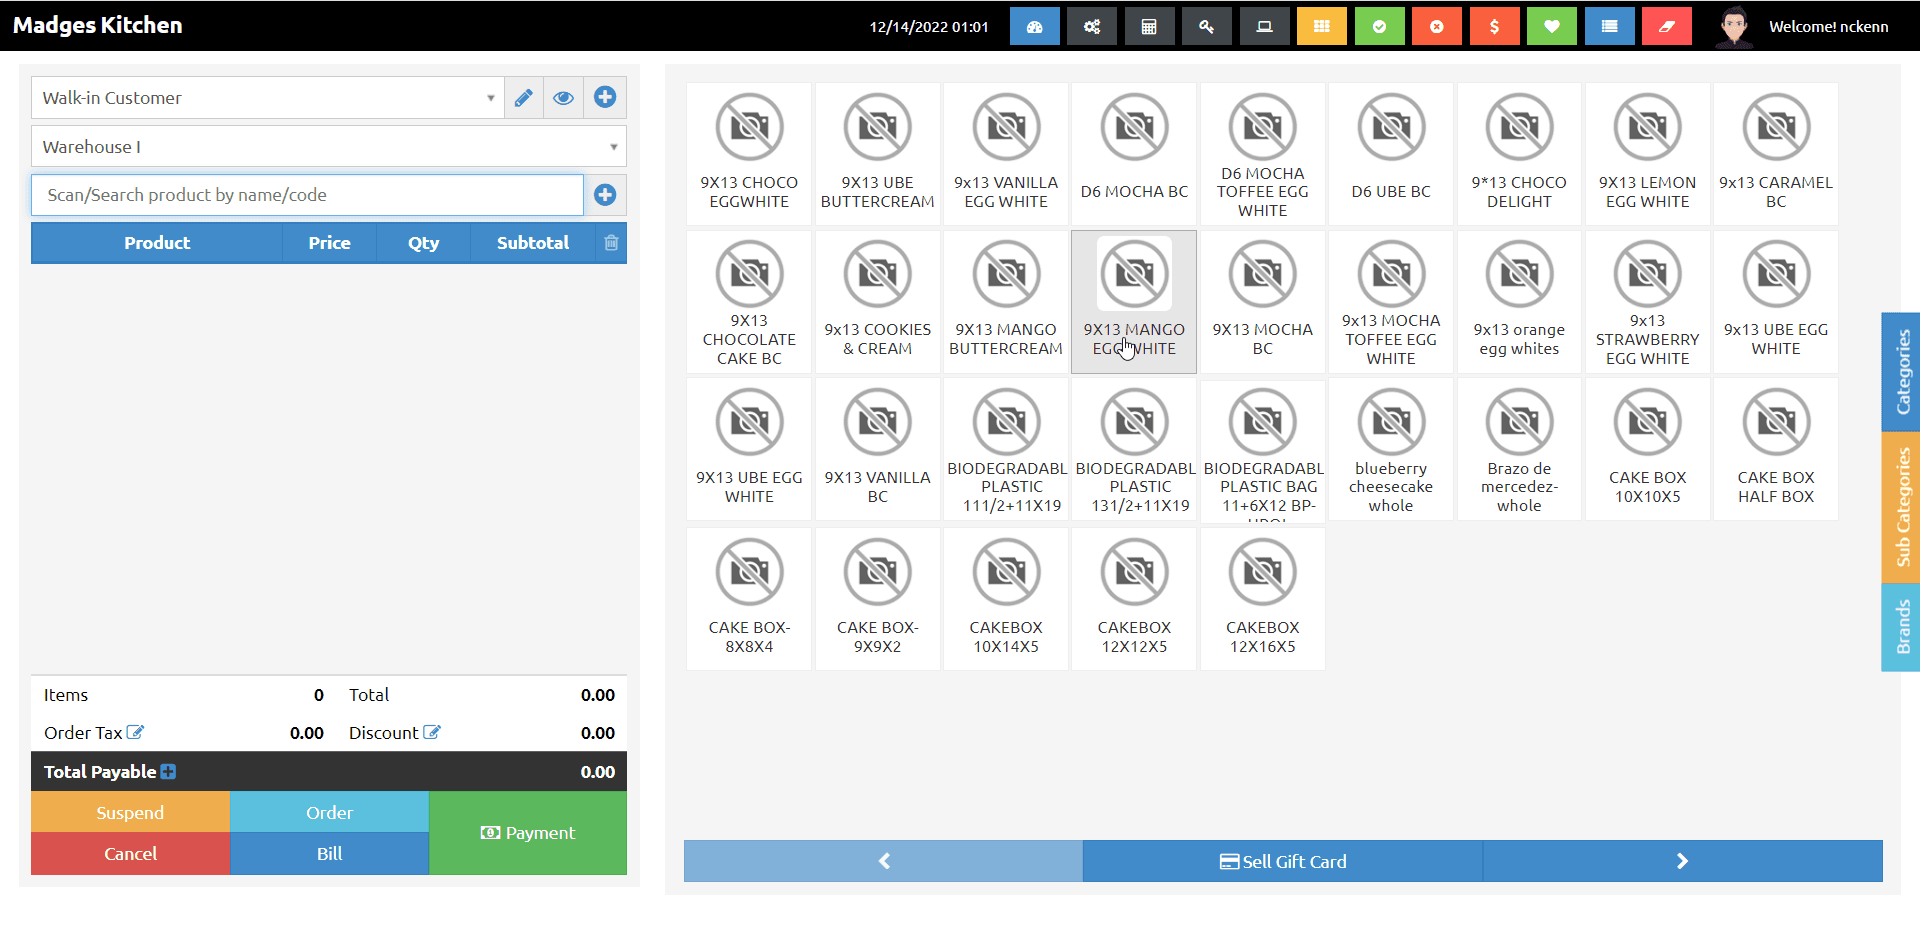
Task: Go to previous product page arrow
Action: point(884,861)
